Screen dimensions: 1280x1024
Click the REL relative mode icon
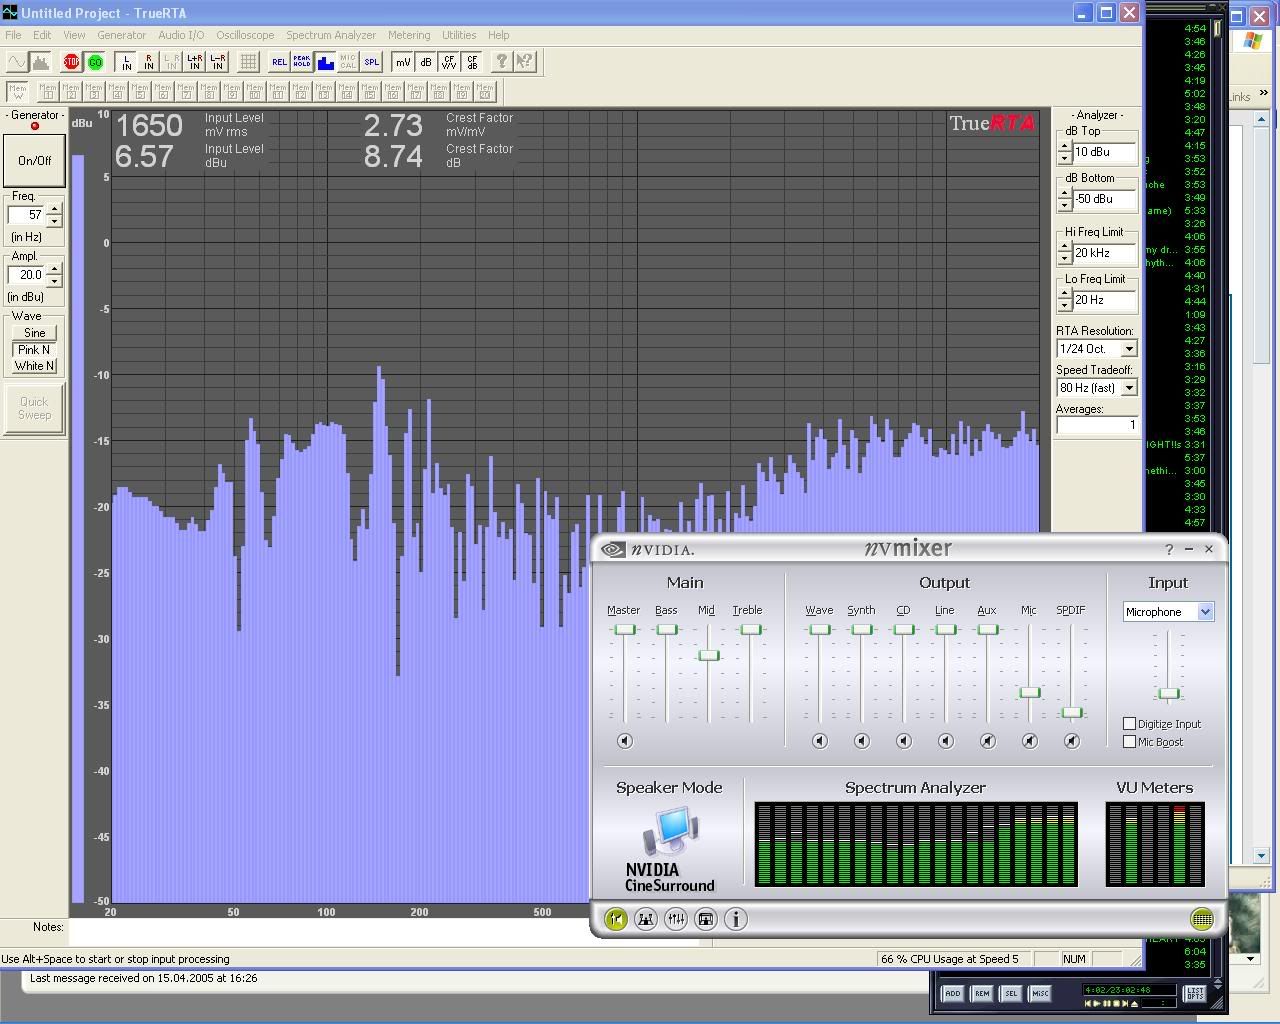pyautogui.click(x=279, y=62)
